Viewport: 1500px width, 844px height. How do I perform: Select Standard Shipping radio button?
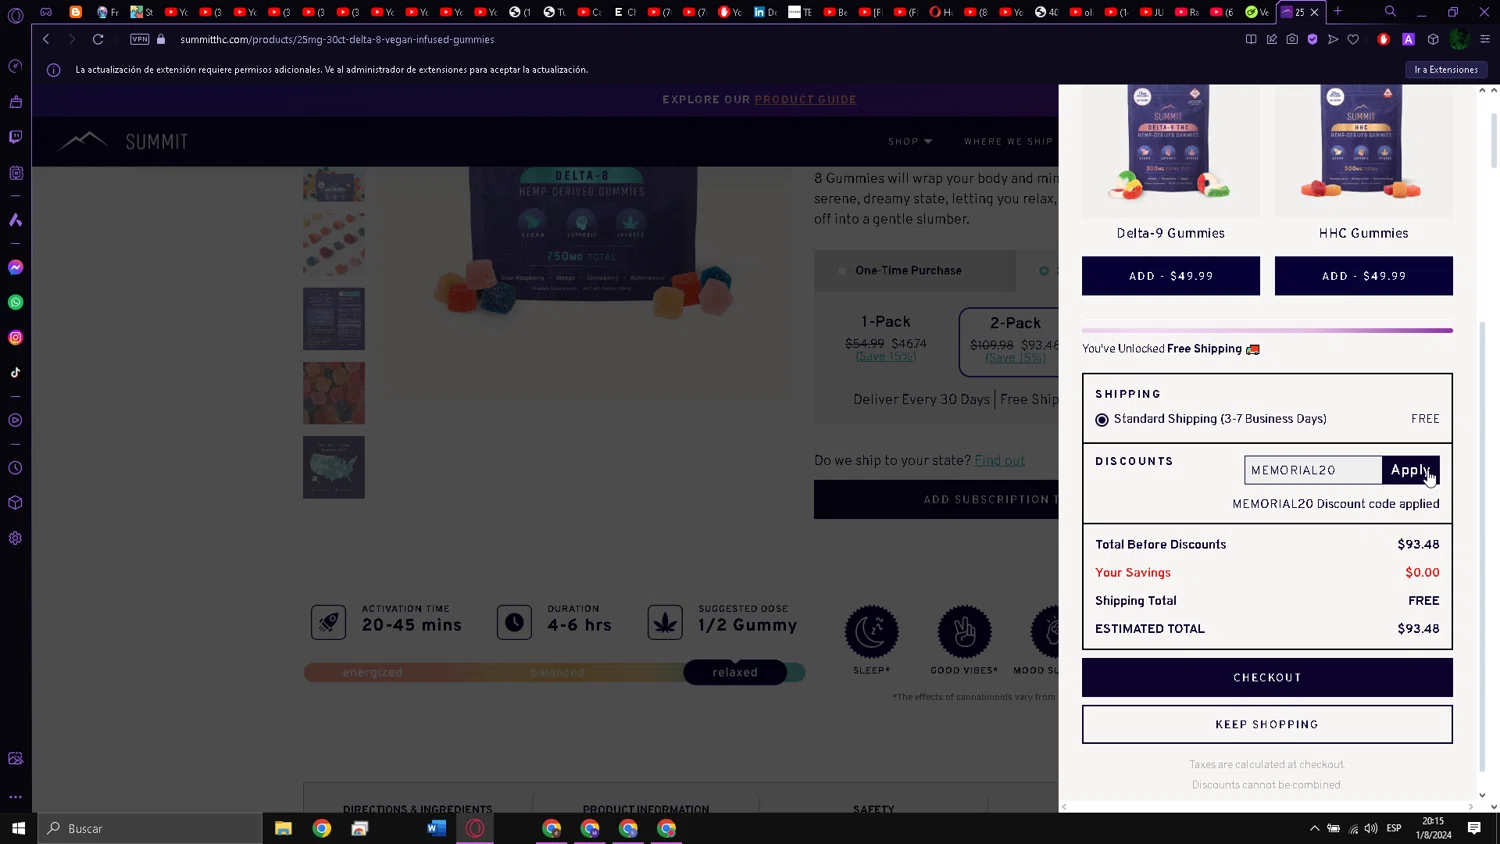[1102, 420]
